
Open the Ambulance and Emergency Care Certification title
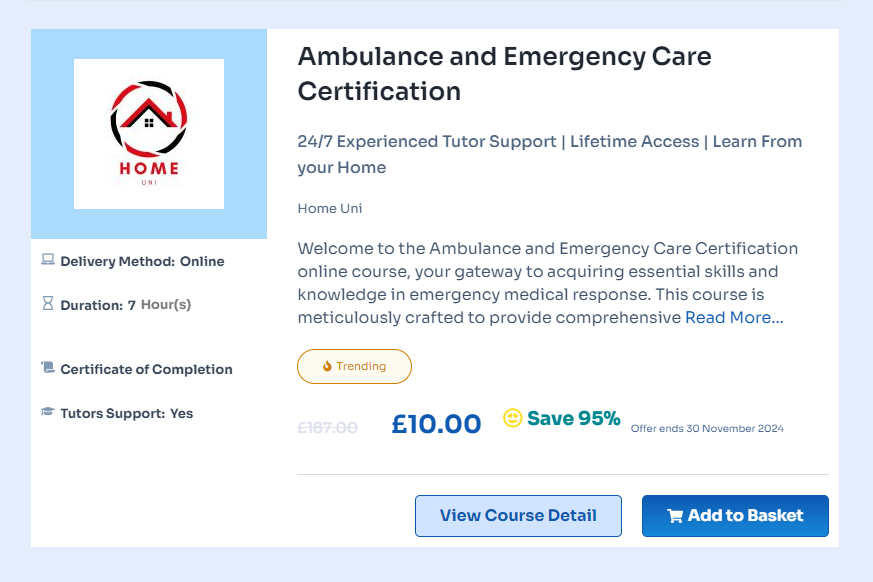pyautogui.click(x=504, y=73)
